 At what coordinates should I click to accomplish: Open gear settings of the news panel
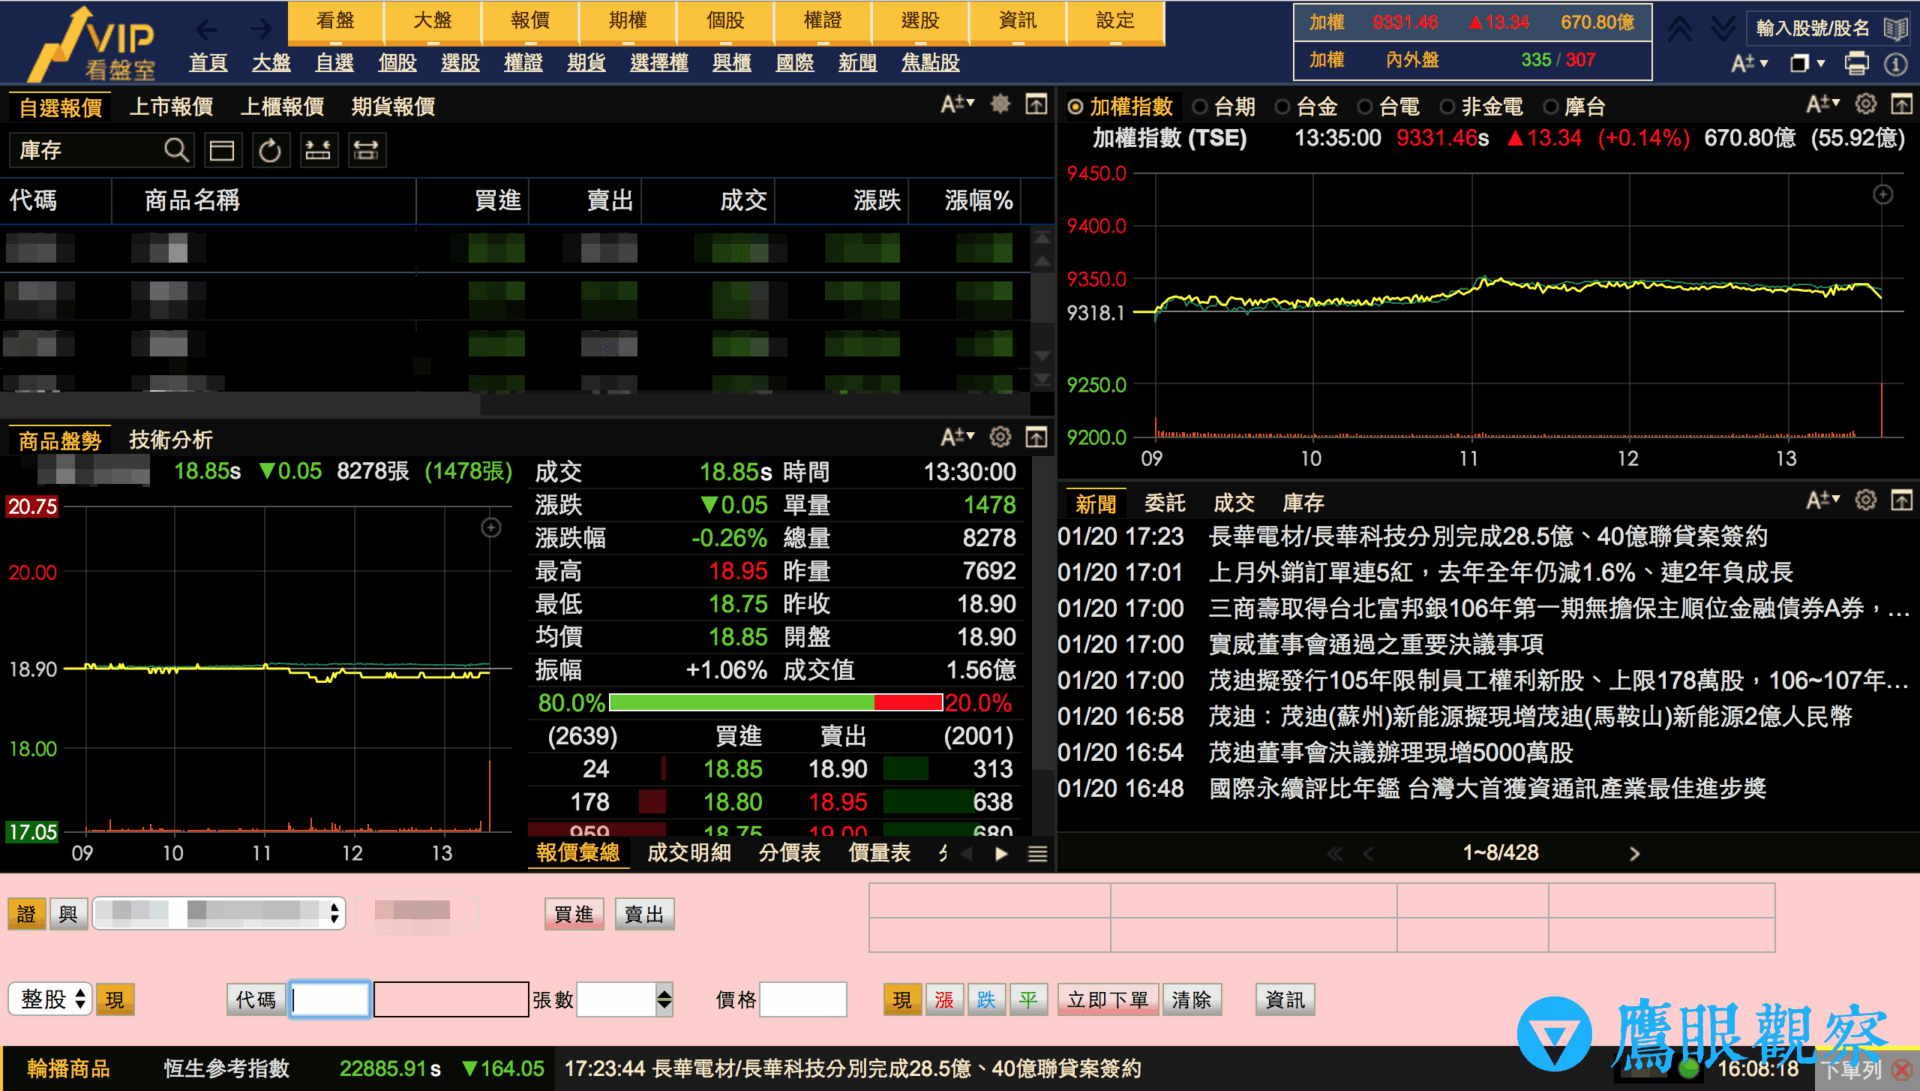click(x=1865, y=500)
